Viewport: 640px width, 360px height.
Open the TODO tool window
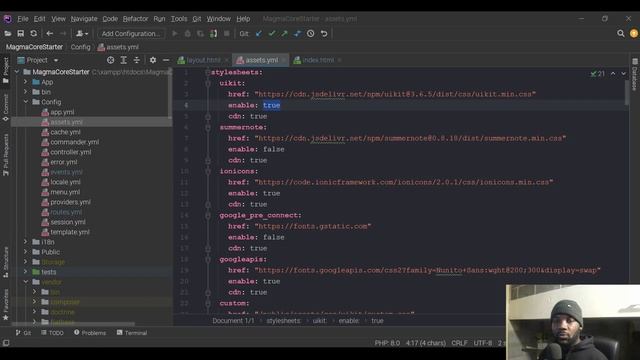[52, 333]
